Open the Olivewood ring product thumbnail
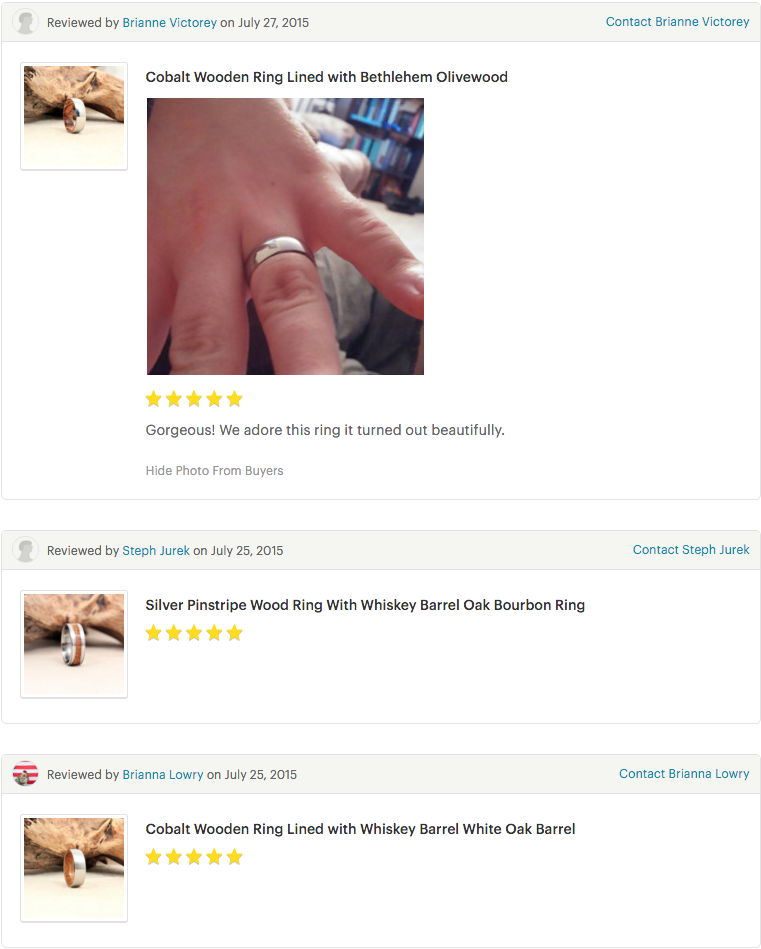This screenshot has width=761, height=949. (74, 116)
